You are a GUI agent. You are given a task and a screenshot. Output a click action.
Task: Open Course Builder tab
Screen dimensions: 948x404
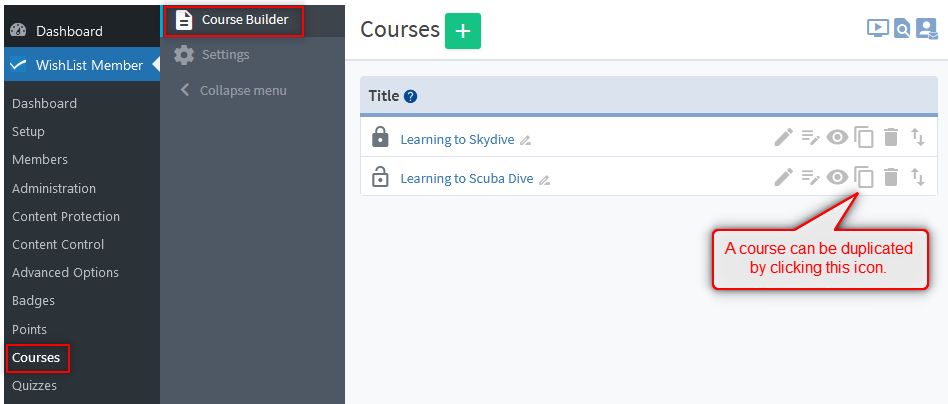[244, 19]
